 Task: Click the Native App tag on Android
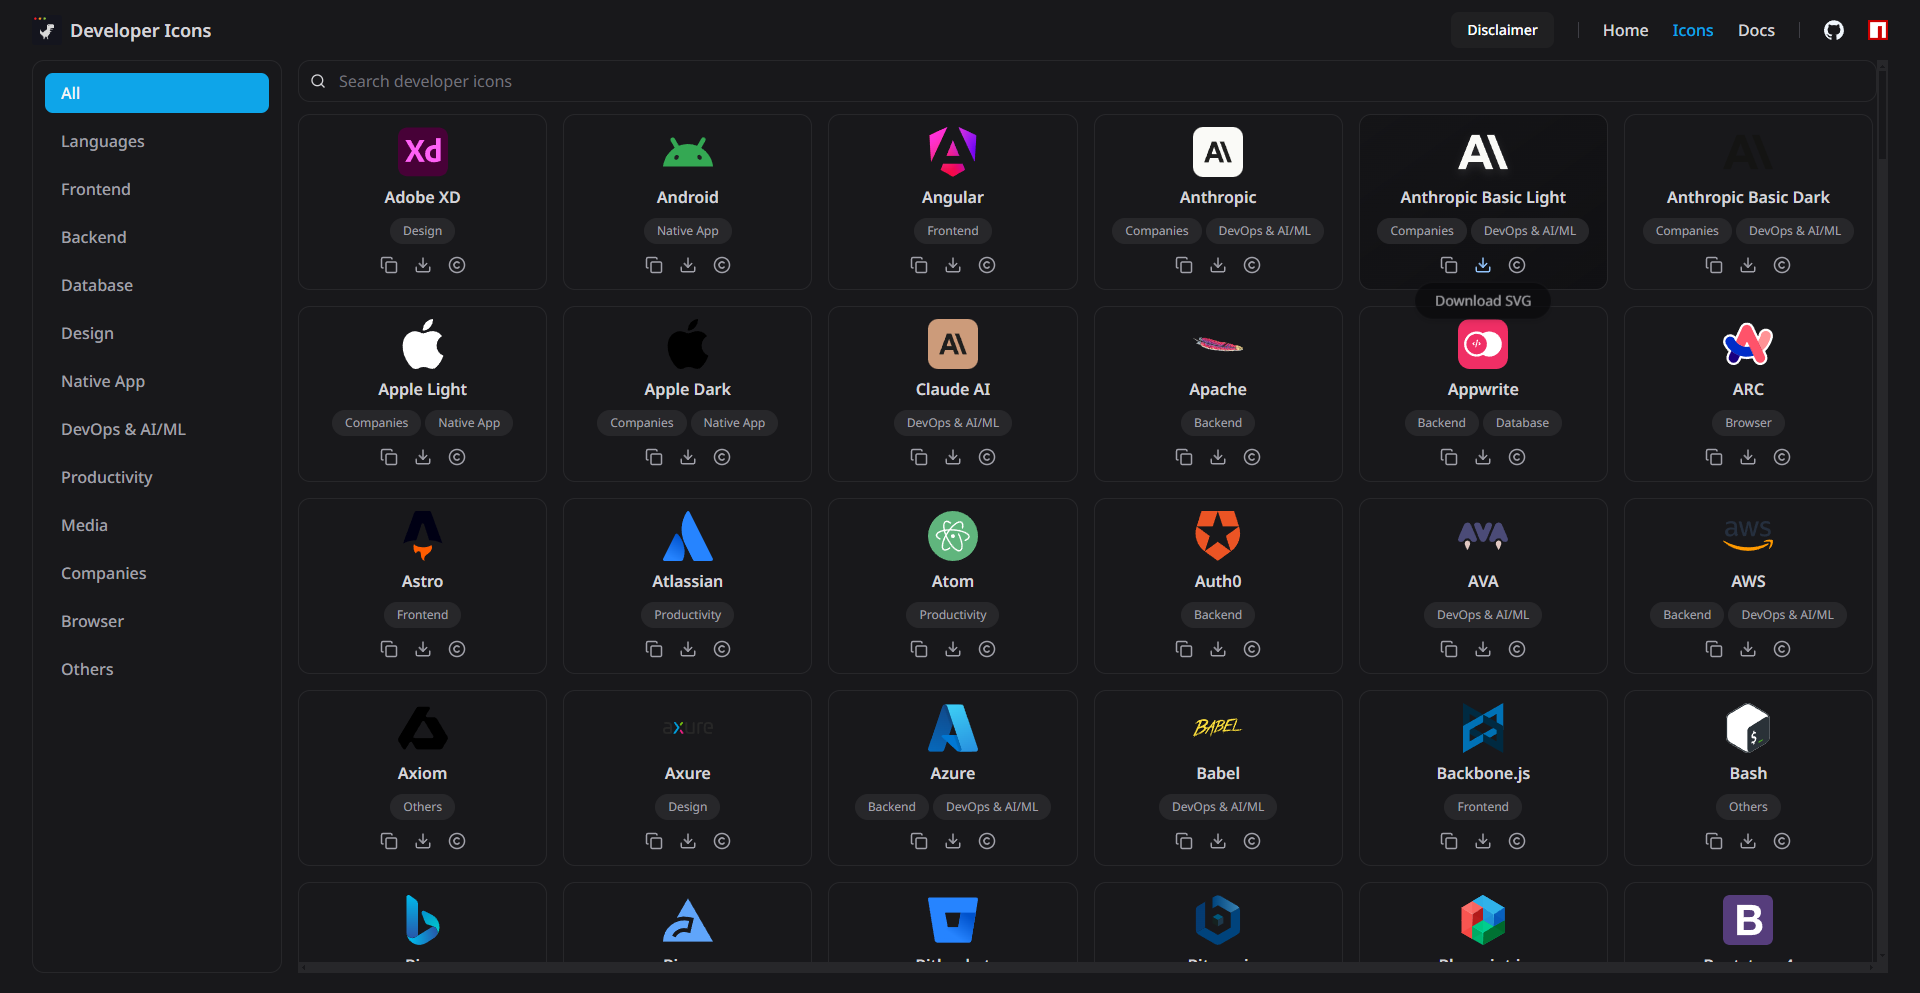(688, 231)
